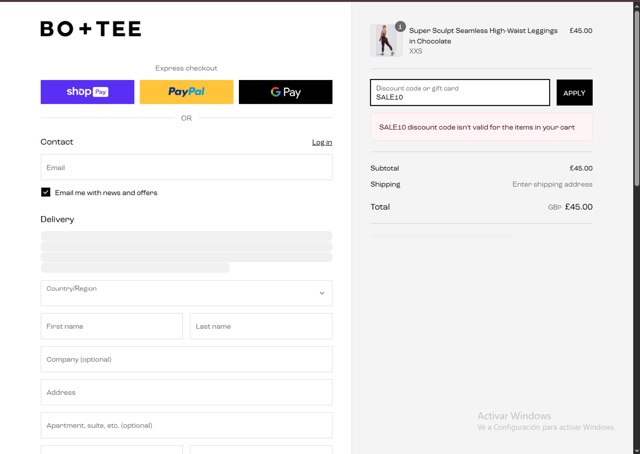Click the Subtotal label
The width and height of the screenshot is (640, 454).
click(x=385, y=168)
